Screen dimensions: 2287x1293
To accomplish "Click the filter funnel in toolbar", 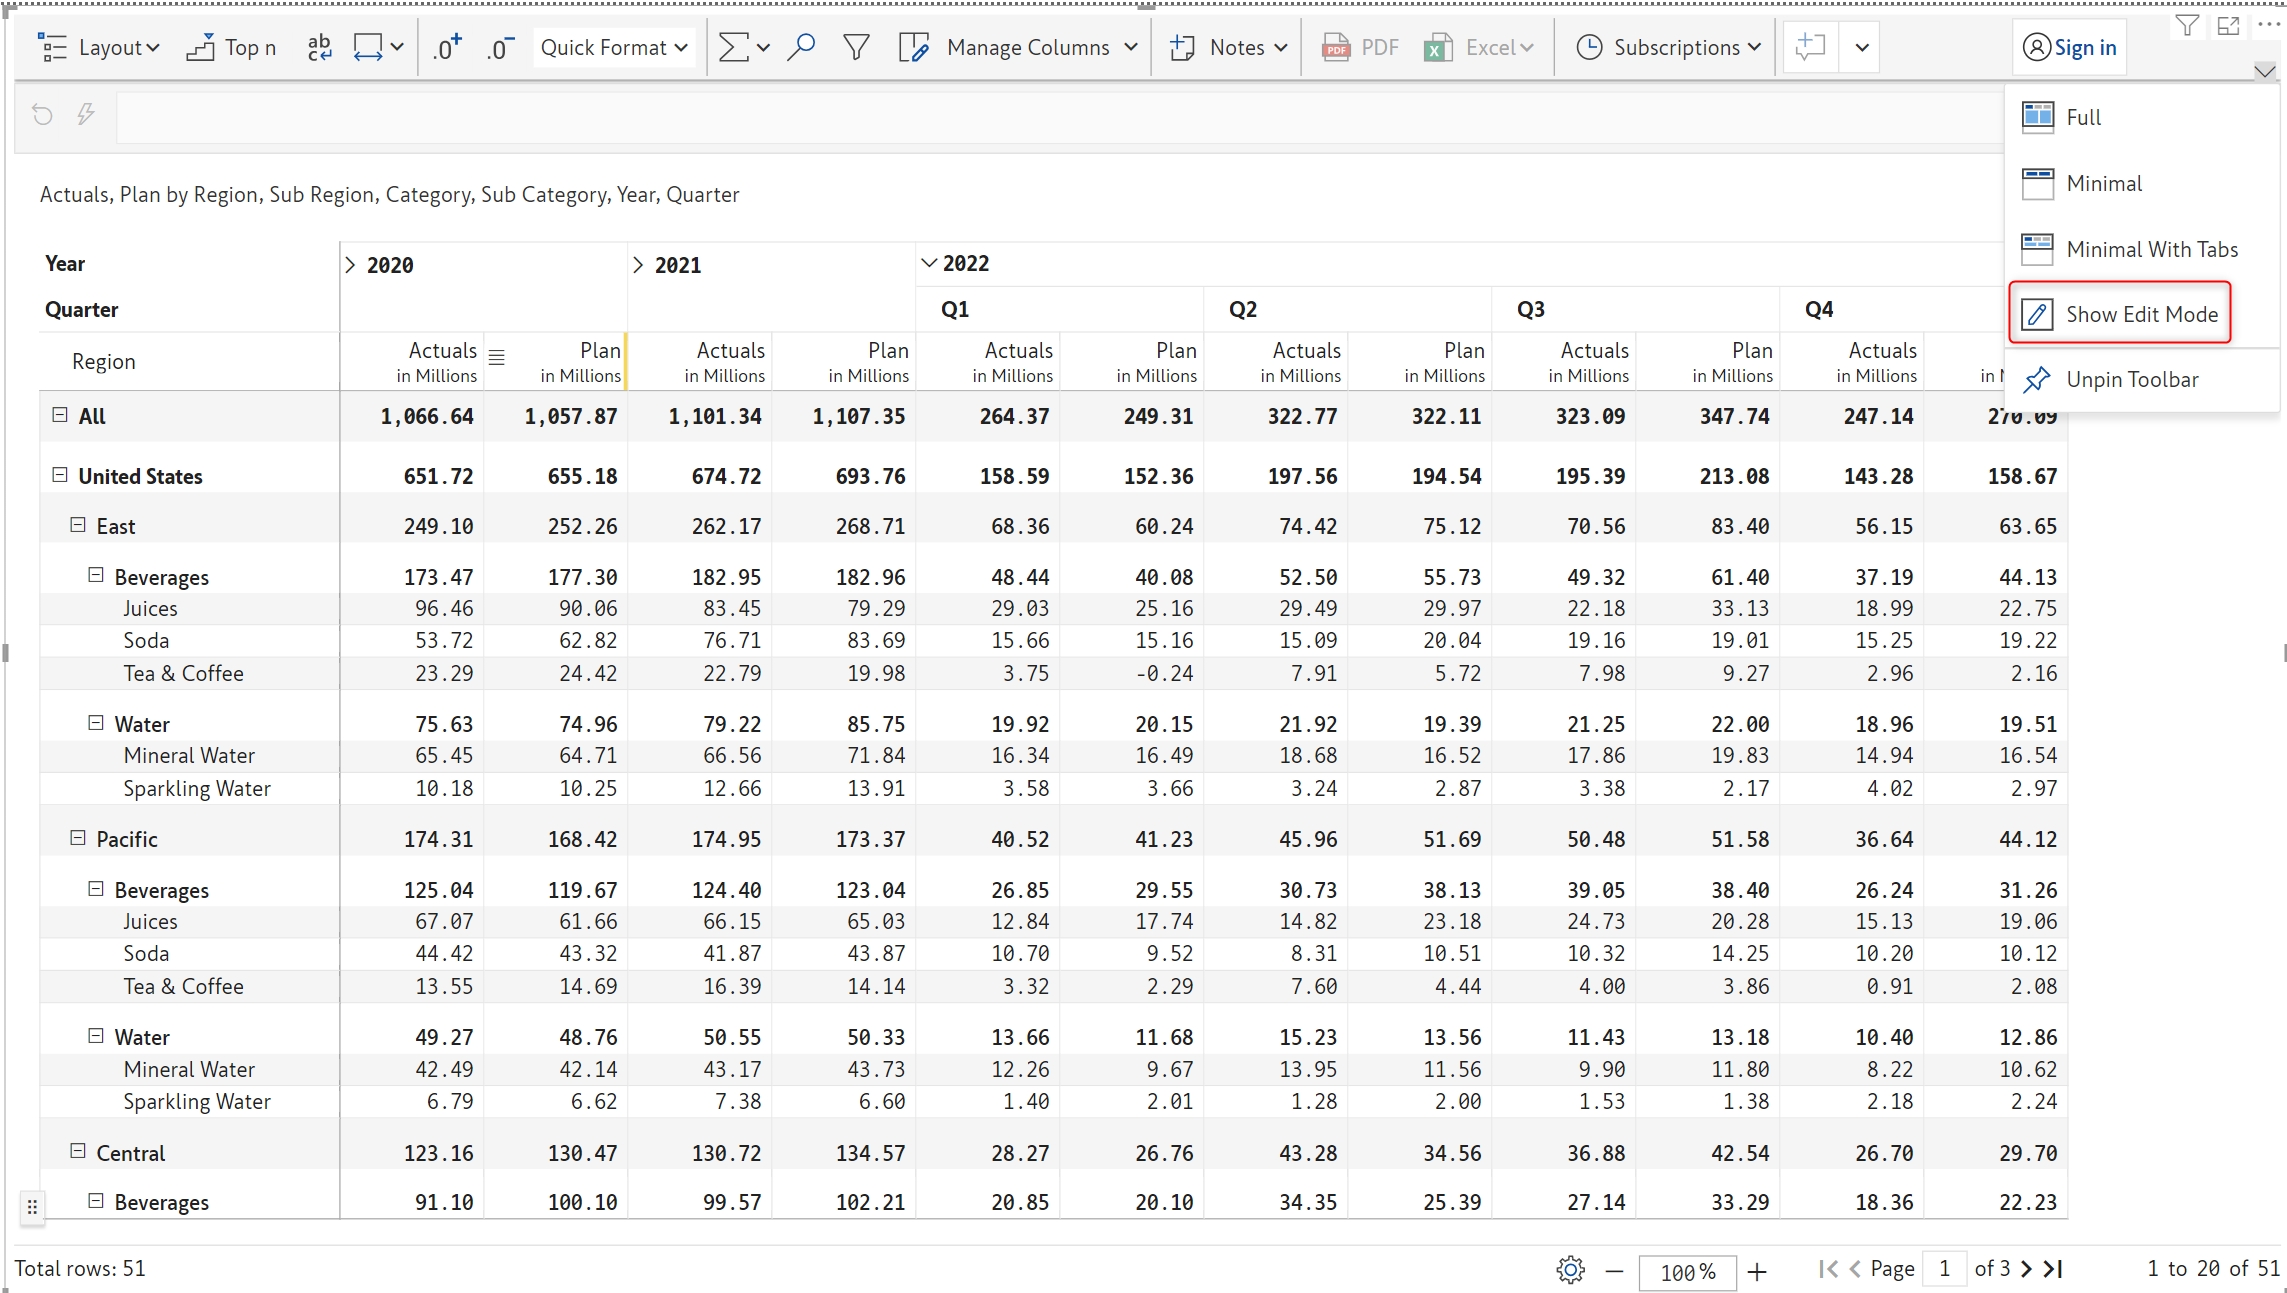I will tap(856, 47).
